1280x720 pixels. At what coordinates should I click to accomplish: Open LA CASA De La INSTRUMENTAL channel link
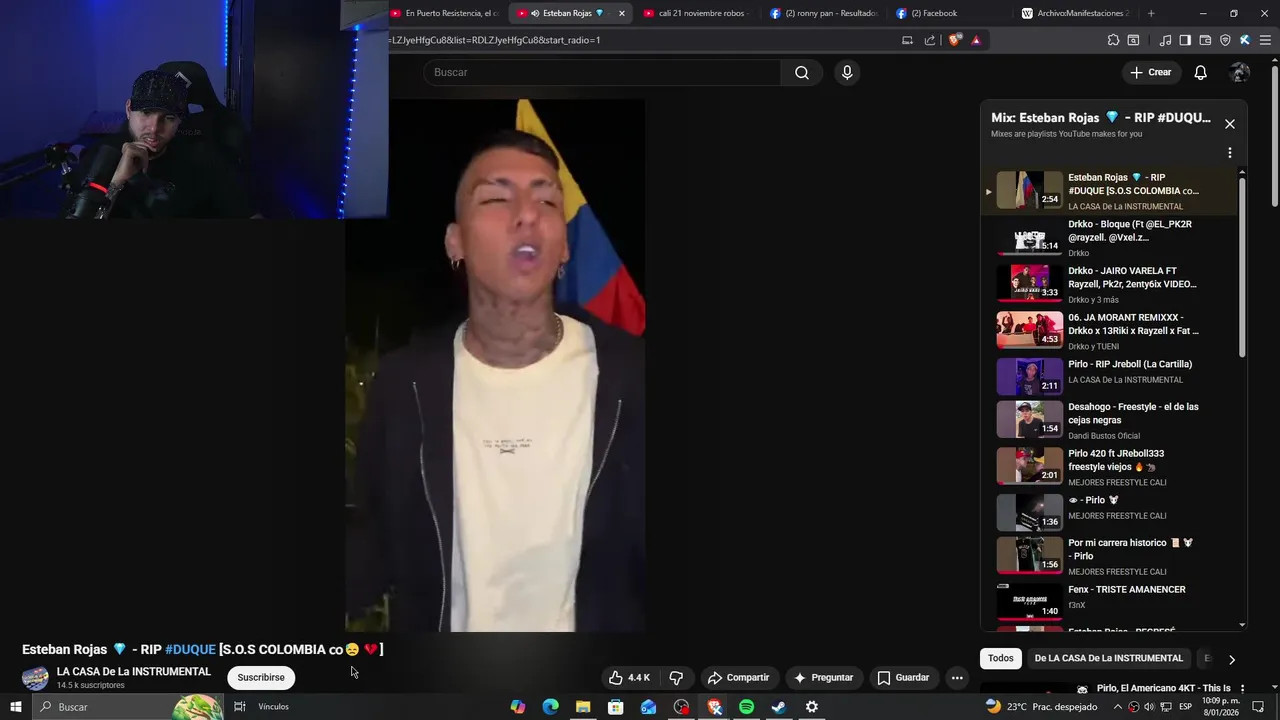134,672
